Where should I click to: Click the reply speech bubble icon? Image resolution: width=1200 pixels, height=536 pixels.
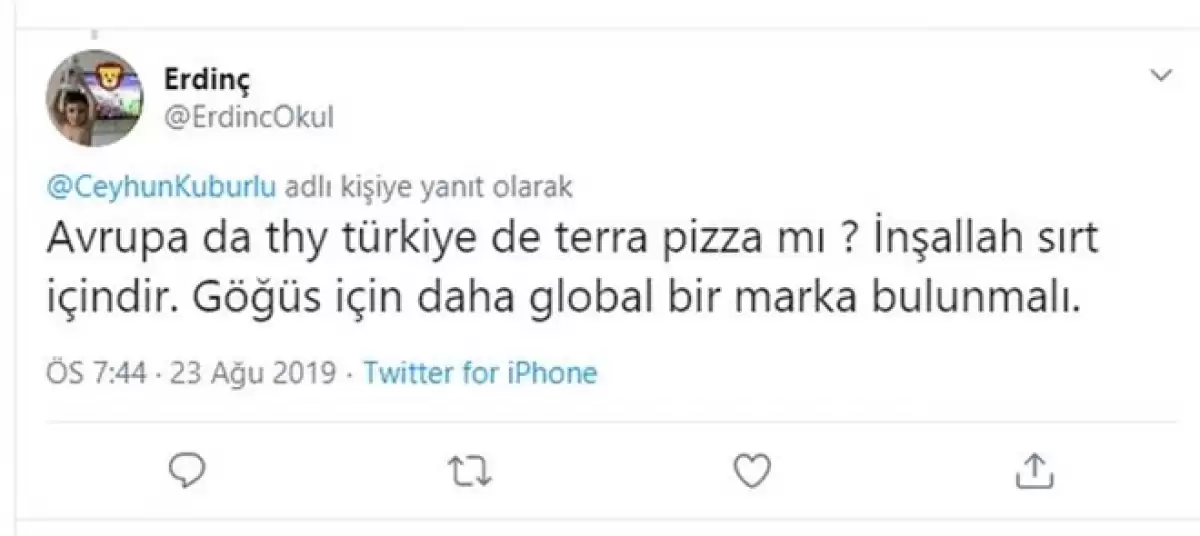188,468
